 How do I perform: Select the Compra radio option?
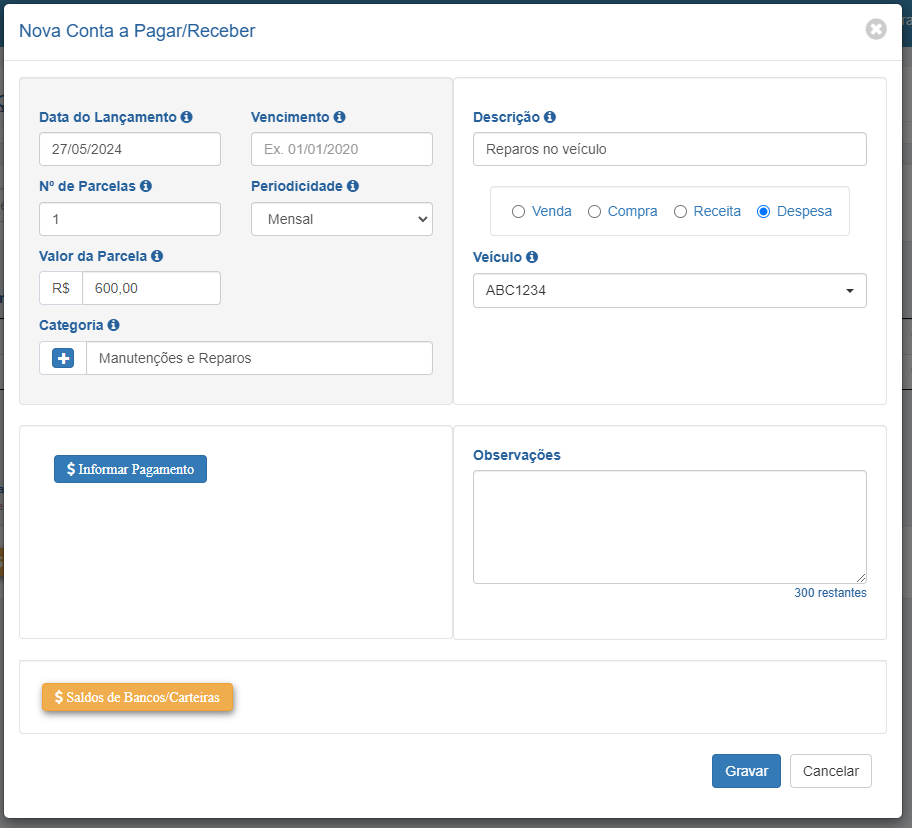coord(594,212)
